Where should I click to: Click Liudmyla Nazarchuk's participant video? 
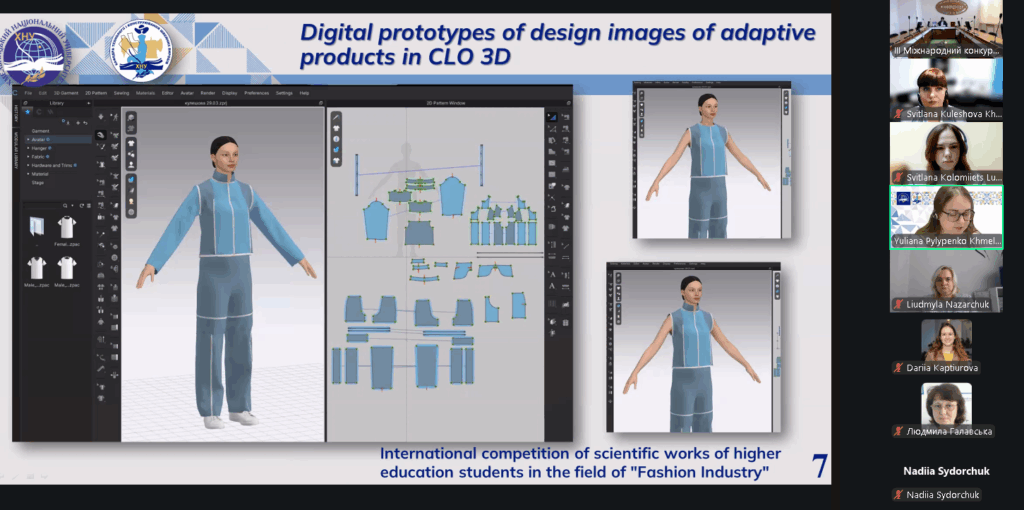[x=946, y=280]
